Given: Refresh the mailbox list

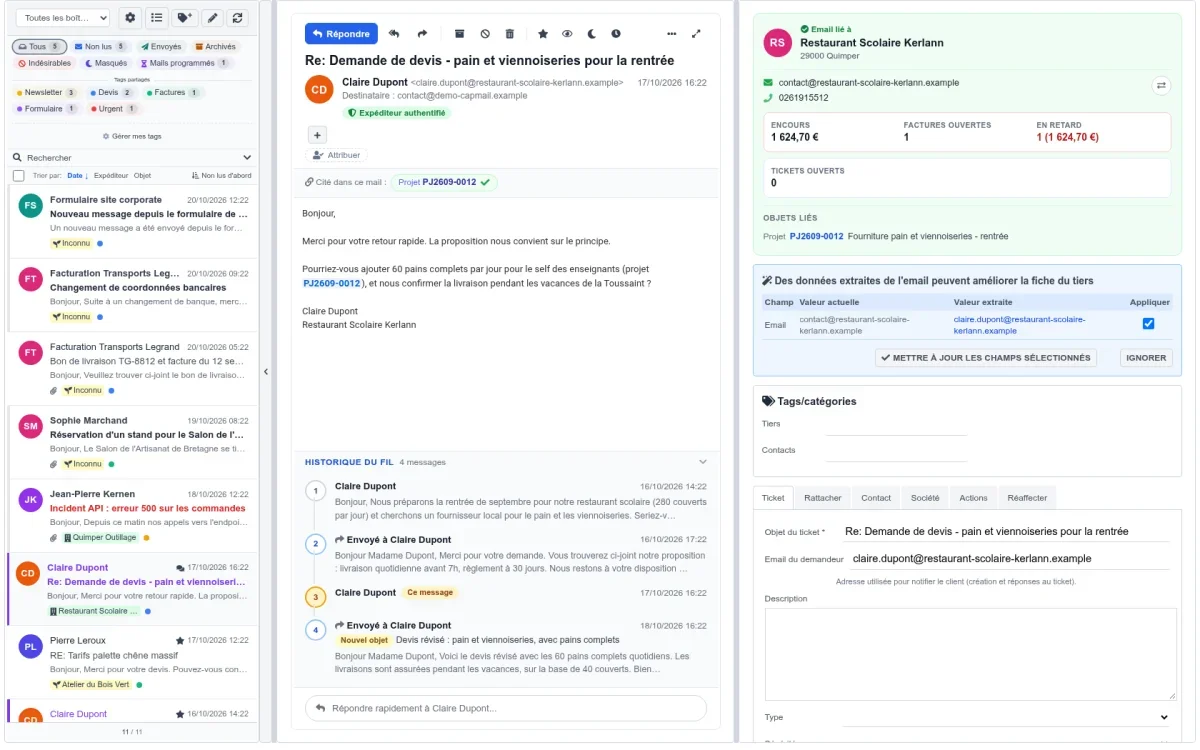Looking at the screenshot, I should tap(237, 18).
